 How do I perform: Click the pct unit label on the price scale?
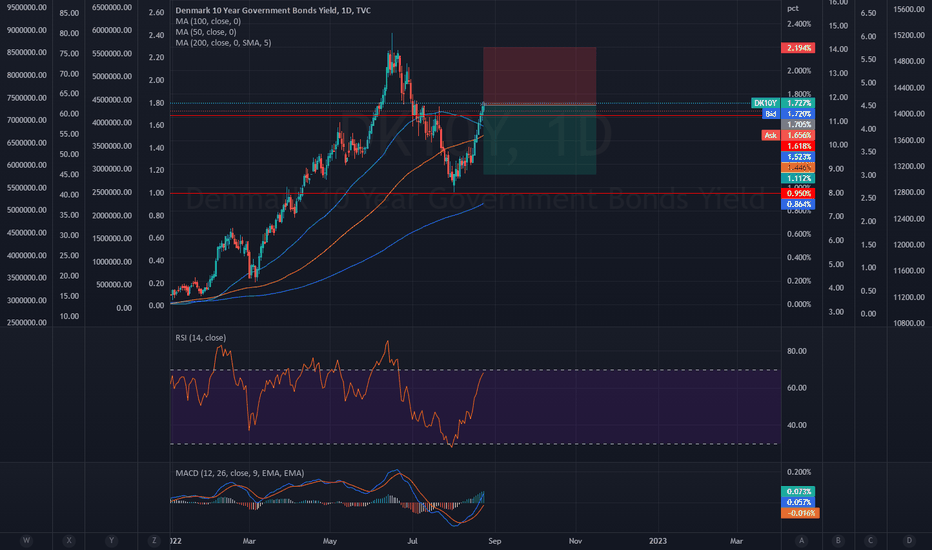793,8
